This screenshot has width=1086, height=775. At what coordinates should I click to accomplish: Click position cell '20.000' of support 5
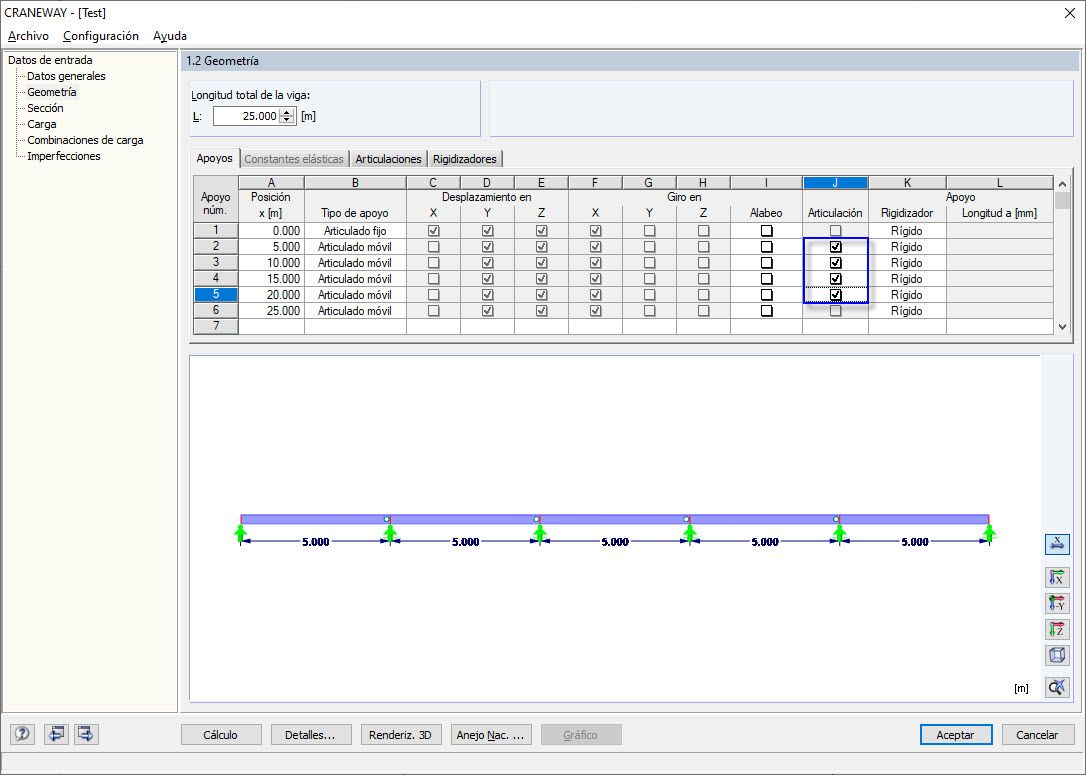272,294
